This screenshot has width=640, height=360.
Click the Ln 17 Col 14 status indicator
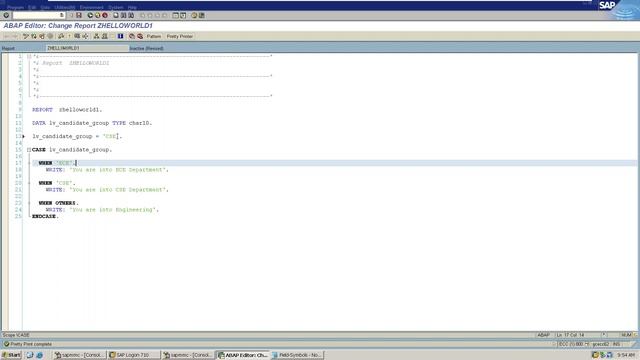pyautogui.click(x=570, y=335)
